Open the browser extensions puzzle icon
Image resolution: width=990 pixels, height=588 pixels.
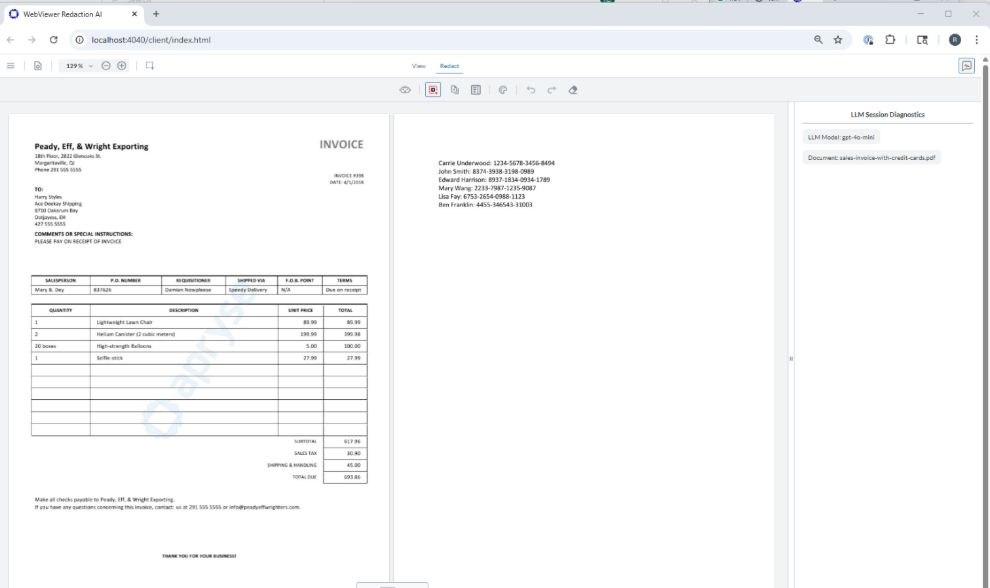coord(890,40)
